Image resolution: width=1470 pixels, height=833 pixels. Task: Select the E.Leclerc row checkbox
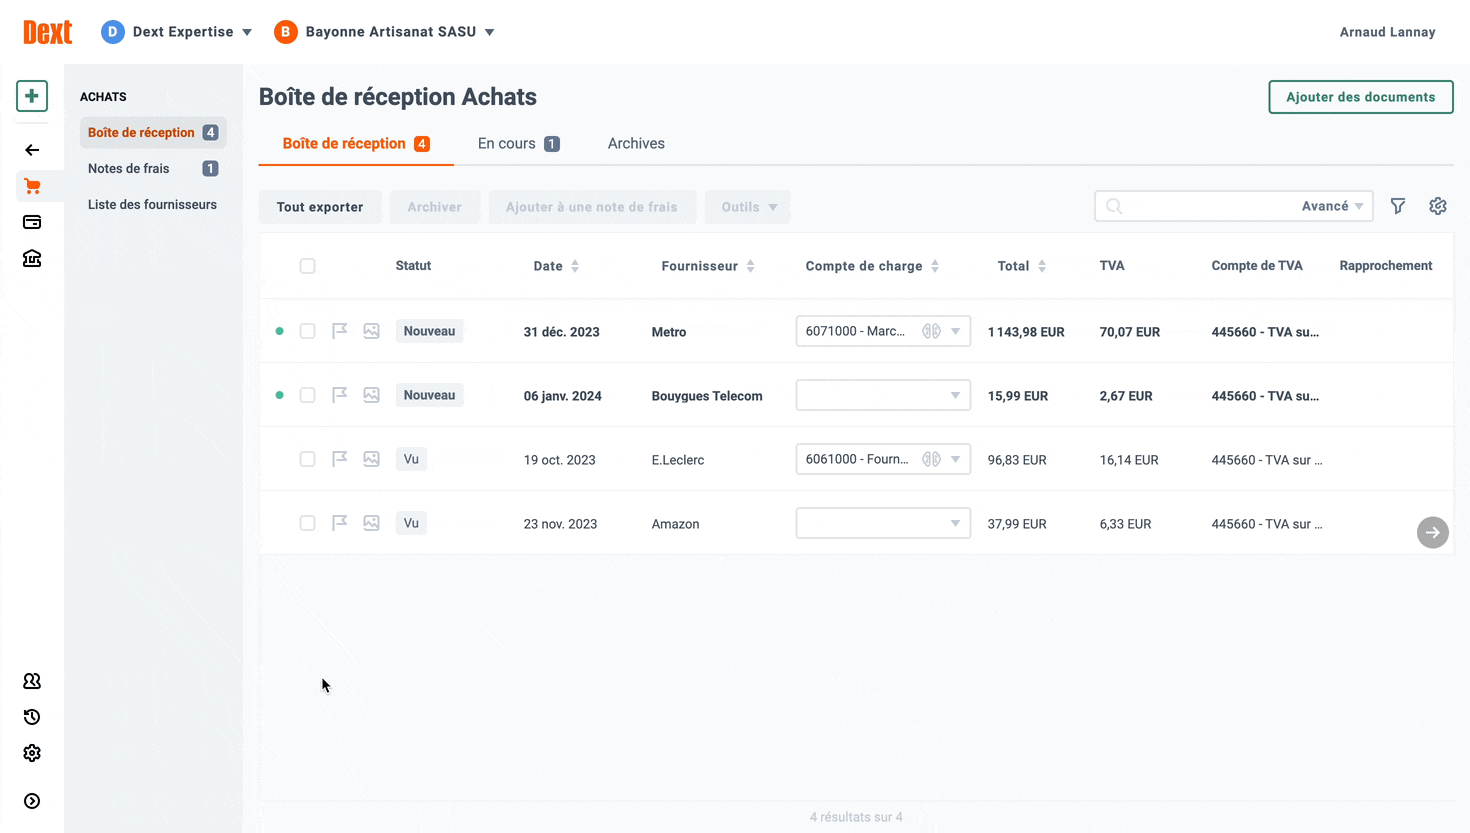click(308, 459)
